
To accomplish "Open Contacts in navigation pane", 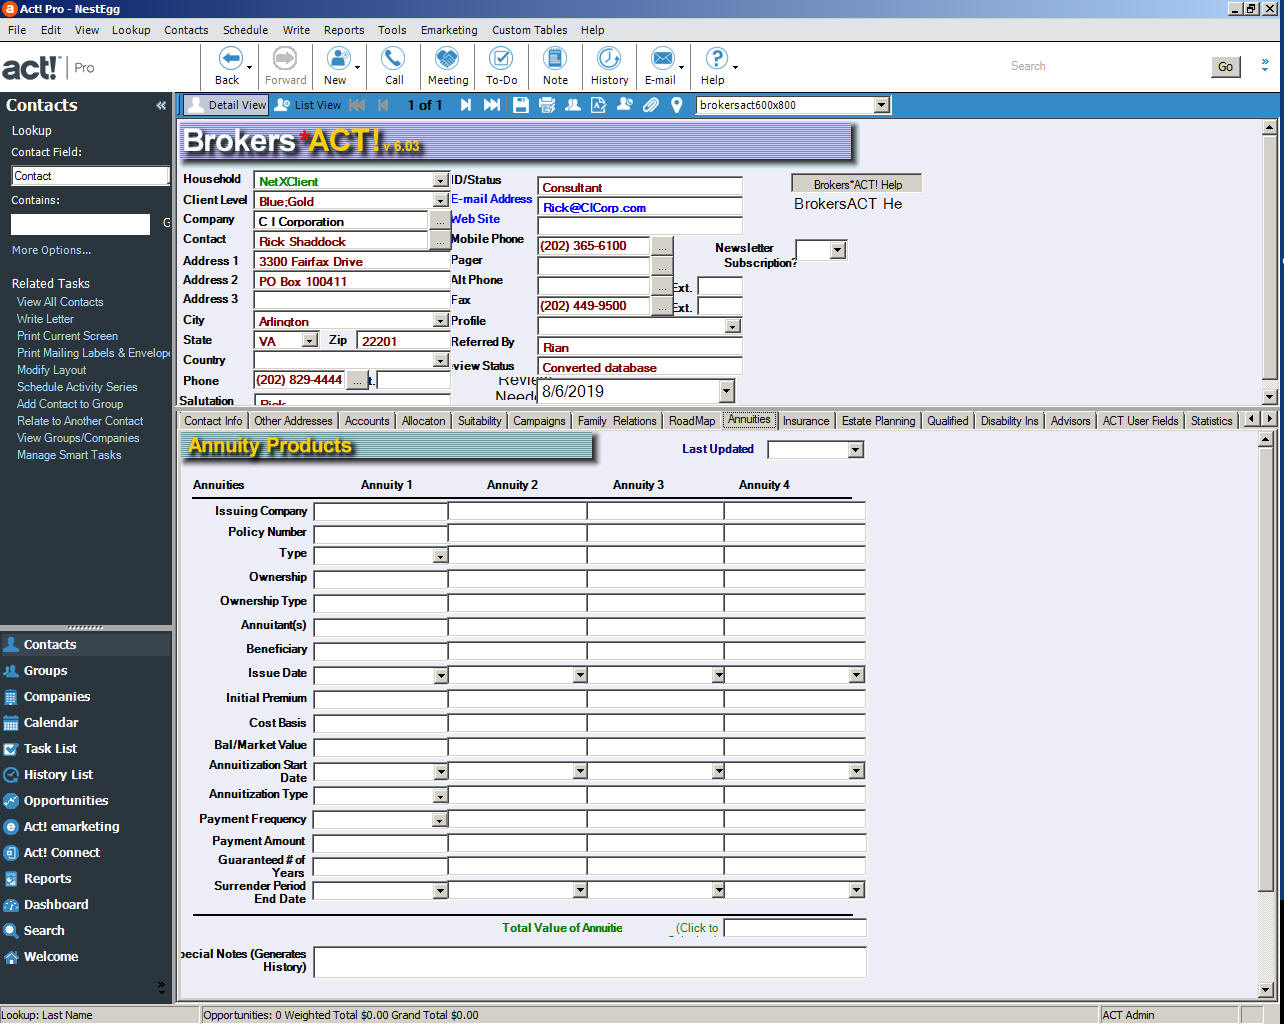I will click(x=86, y=645).
